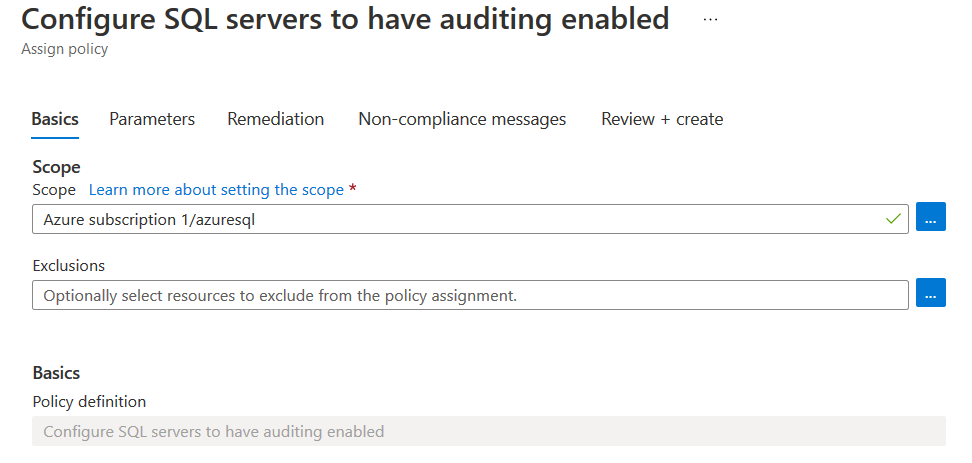Screen dimensions: 972x463
Task: Open the Review + create tab
Action: [661, 119]
